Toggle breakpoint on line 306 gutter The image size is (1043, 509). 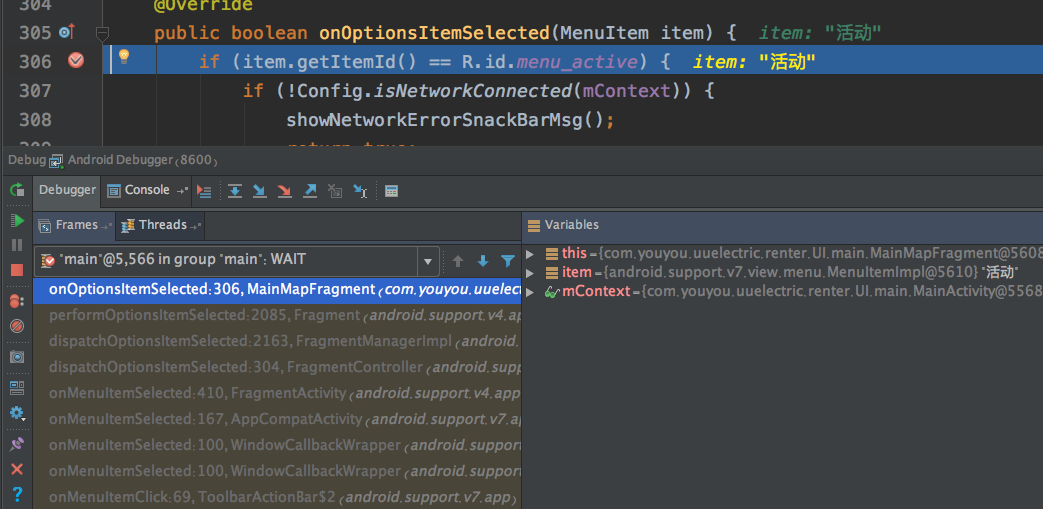(x=76, y=61)
